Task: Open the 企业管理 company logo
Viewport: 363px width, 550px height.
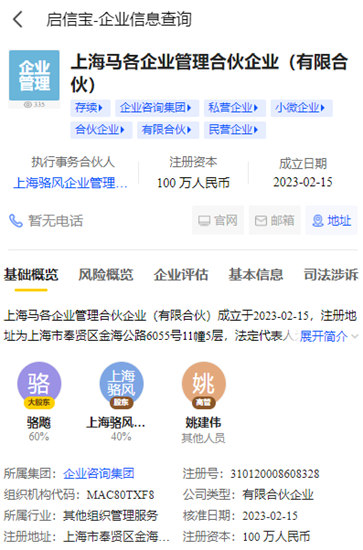Action: coord(34,75)
